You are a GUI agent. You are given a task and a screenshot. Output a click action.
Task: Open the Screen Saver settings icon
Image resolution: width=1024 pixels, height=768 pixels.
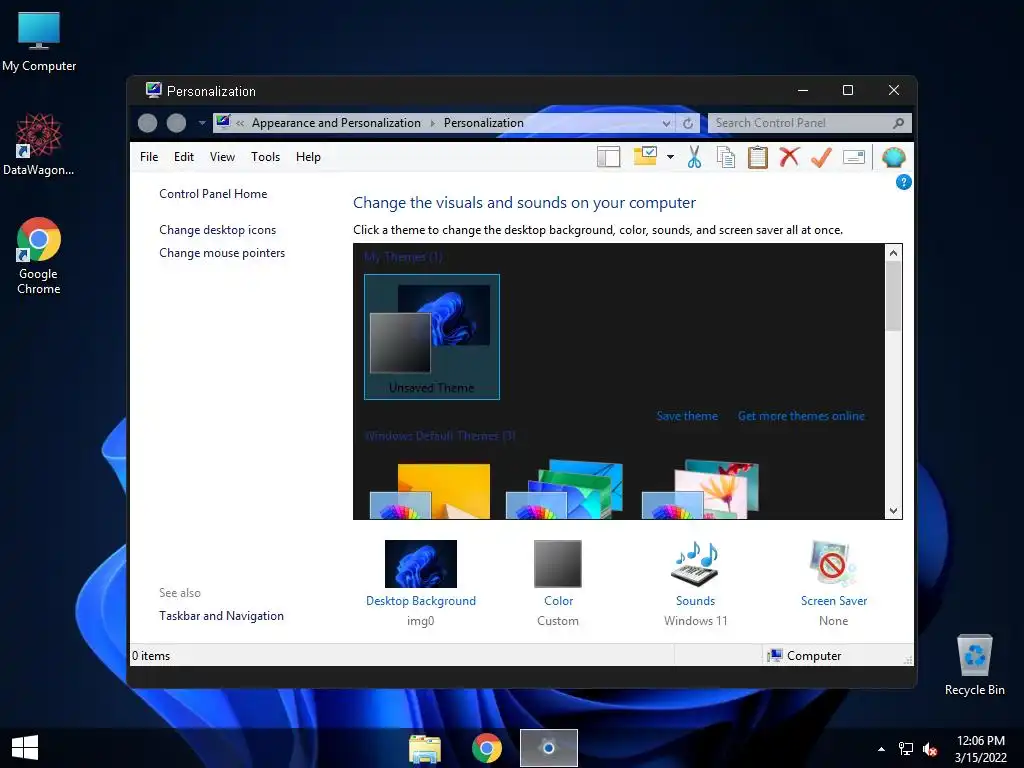[833, 564]
